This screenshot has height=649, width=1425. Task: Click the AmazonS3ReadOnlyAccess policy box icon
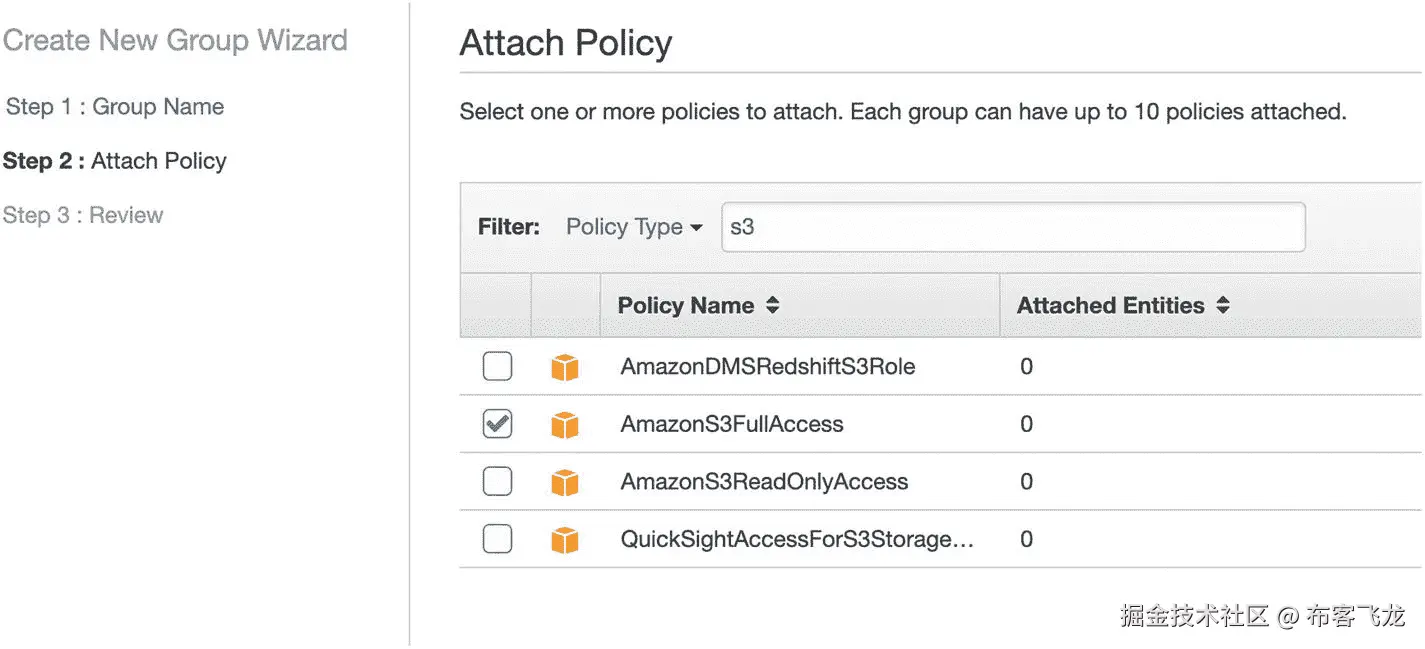click(565, 483)
